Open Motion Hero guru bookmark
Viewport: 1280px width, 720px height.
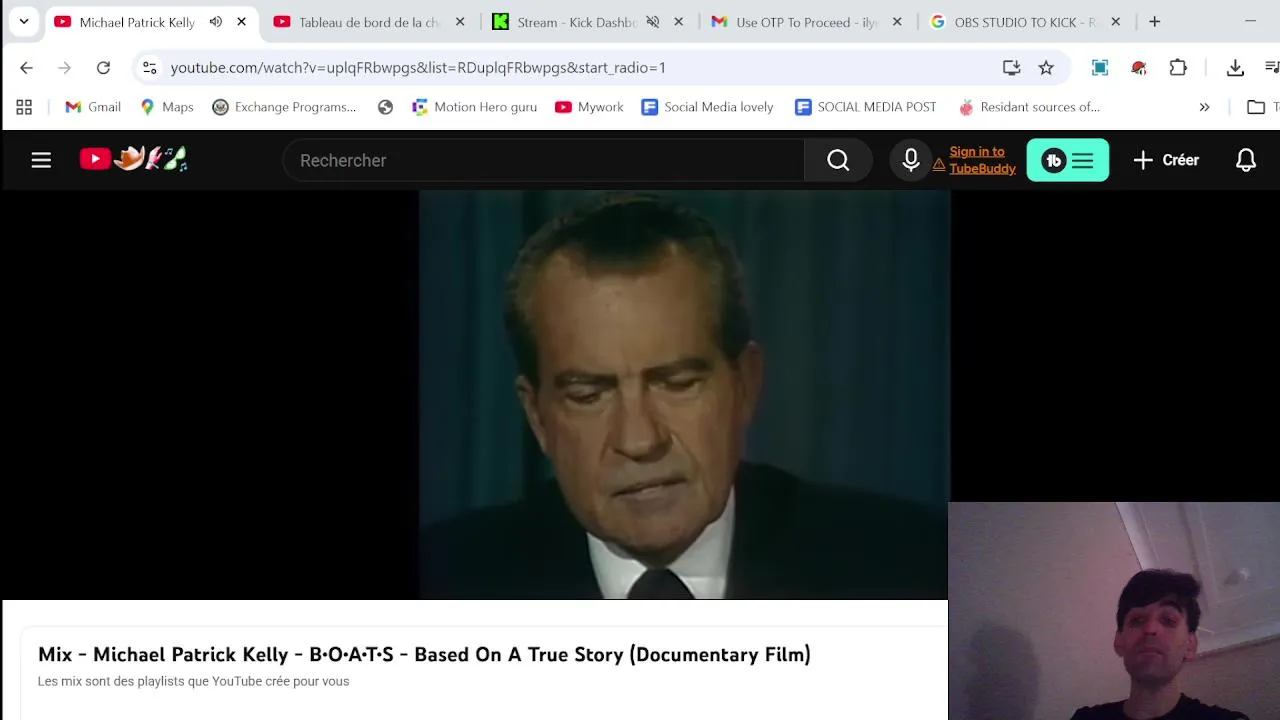pyautogui.click(x=474, y=107)
